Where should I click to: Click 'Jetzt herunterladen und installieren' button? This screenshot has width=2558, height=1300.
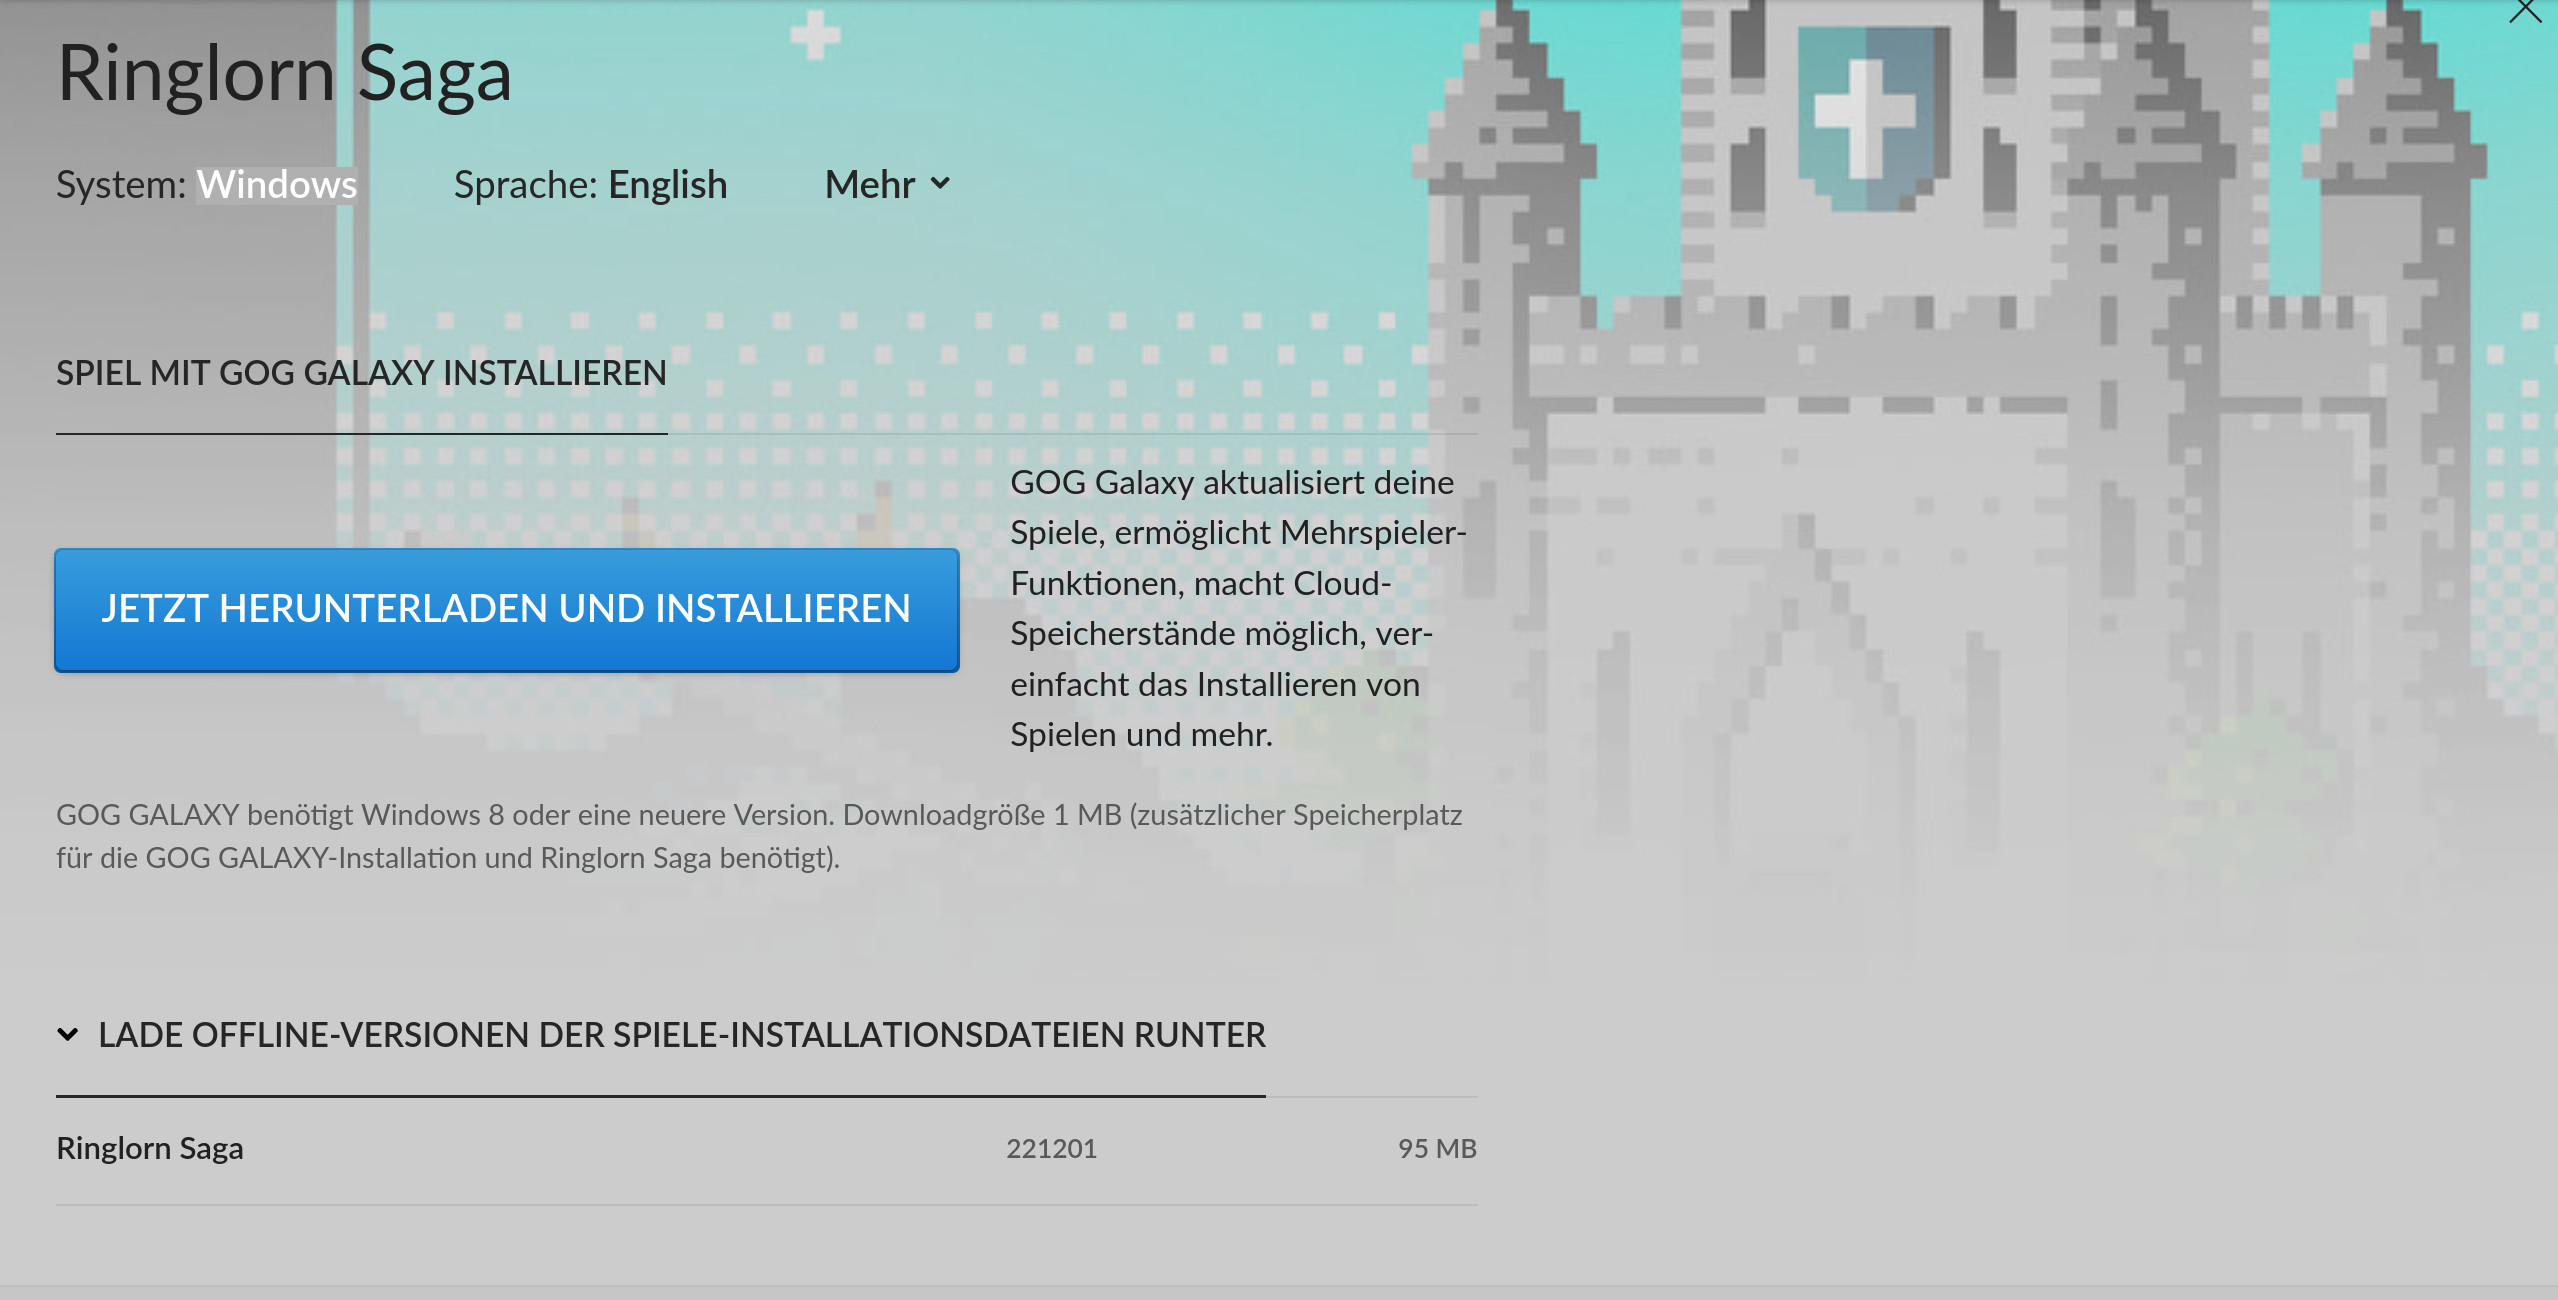[507, 609]
